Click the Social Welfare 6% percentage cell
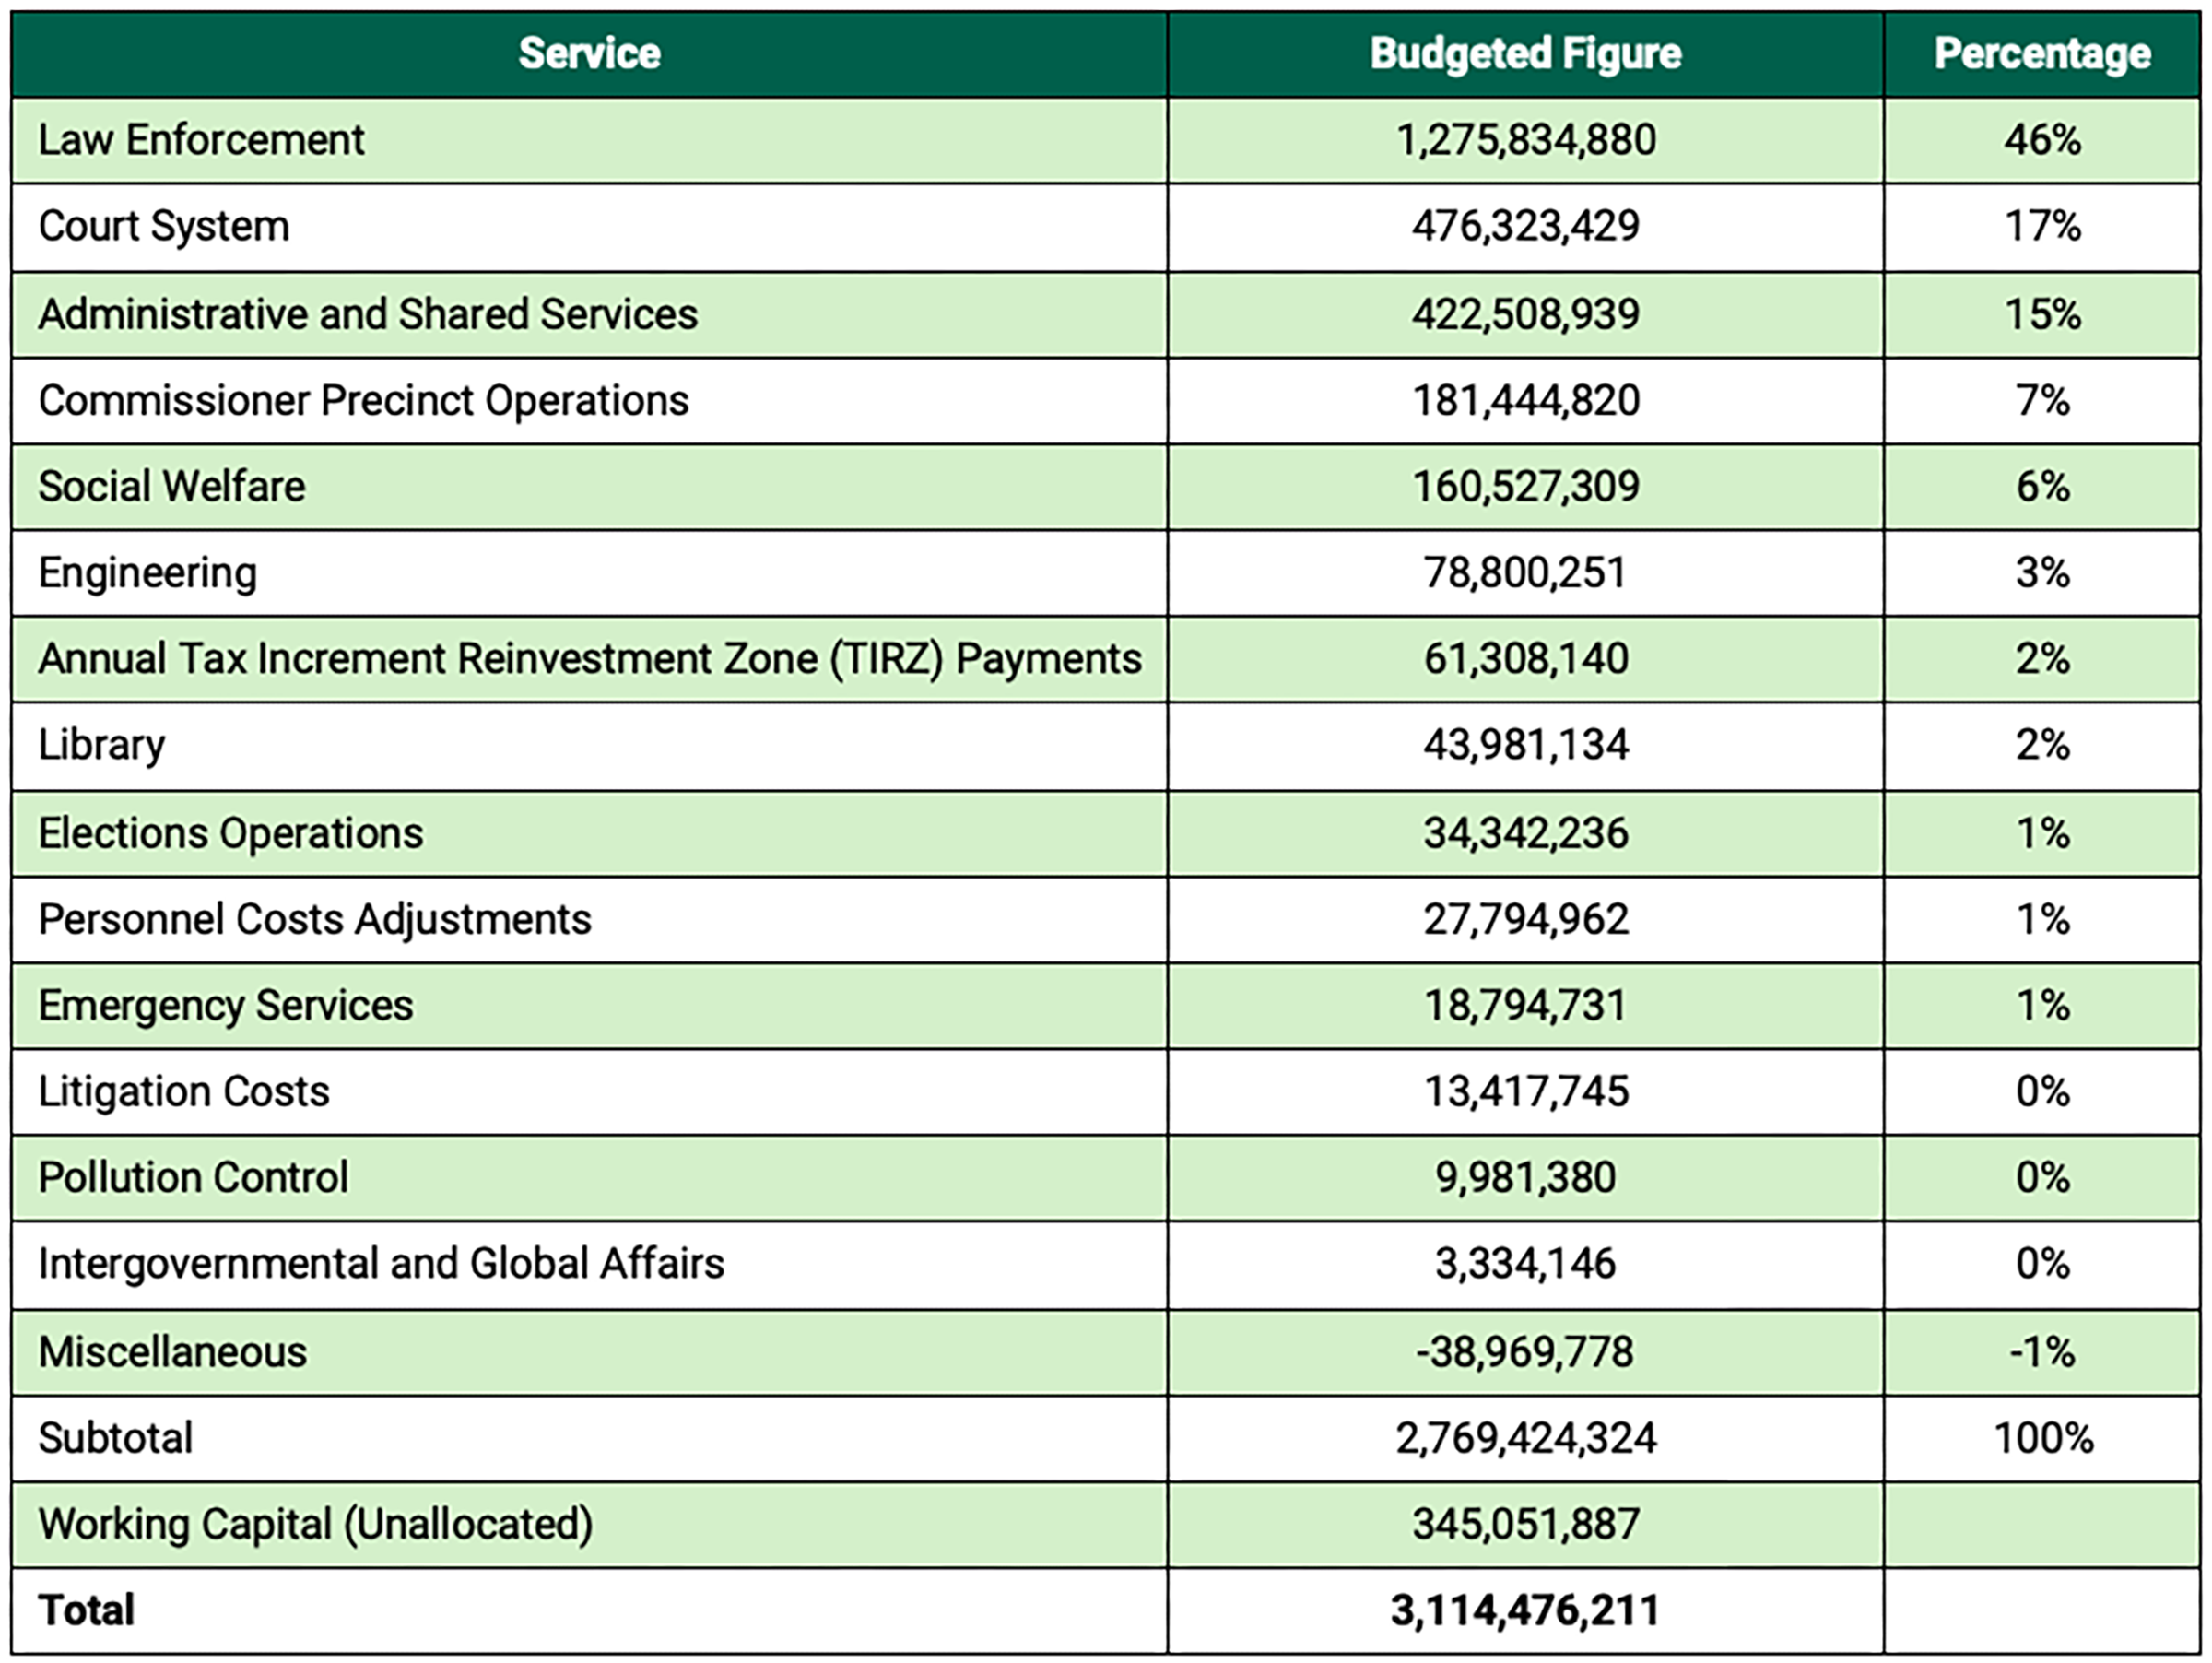This screenshot has height=1663, width=2212. coord(2042,487)
